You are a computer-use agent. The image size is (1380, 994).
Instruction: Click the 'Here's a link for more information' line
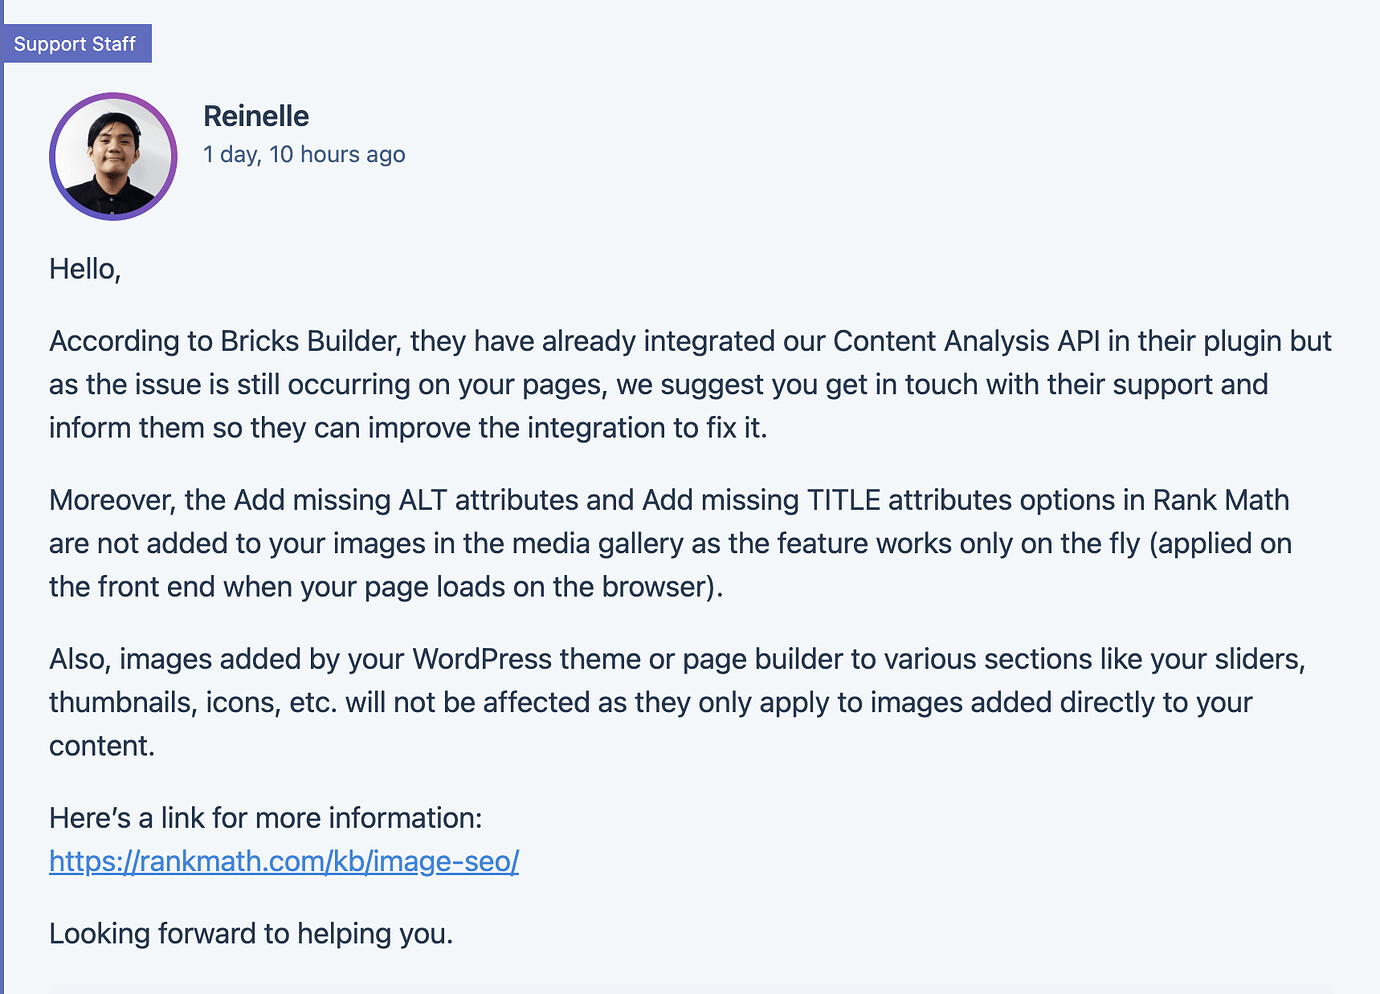click(265, 818)
